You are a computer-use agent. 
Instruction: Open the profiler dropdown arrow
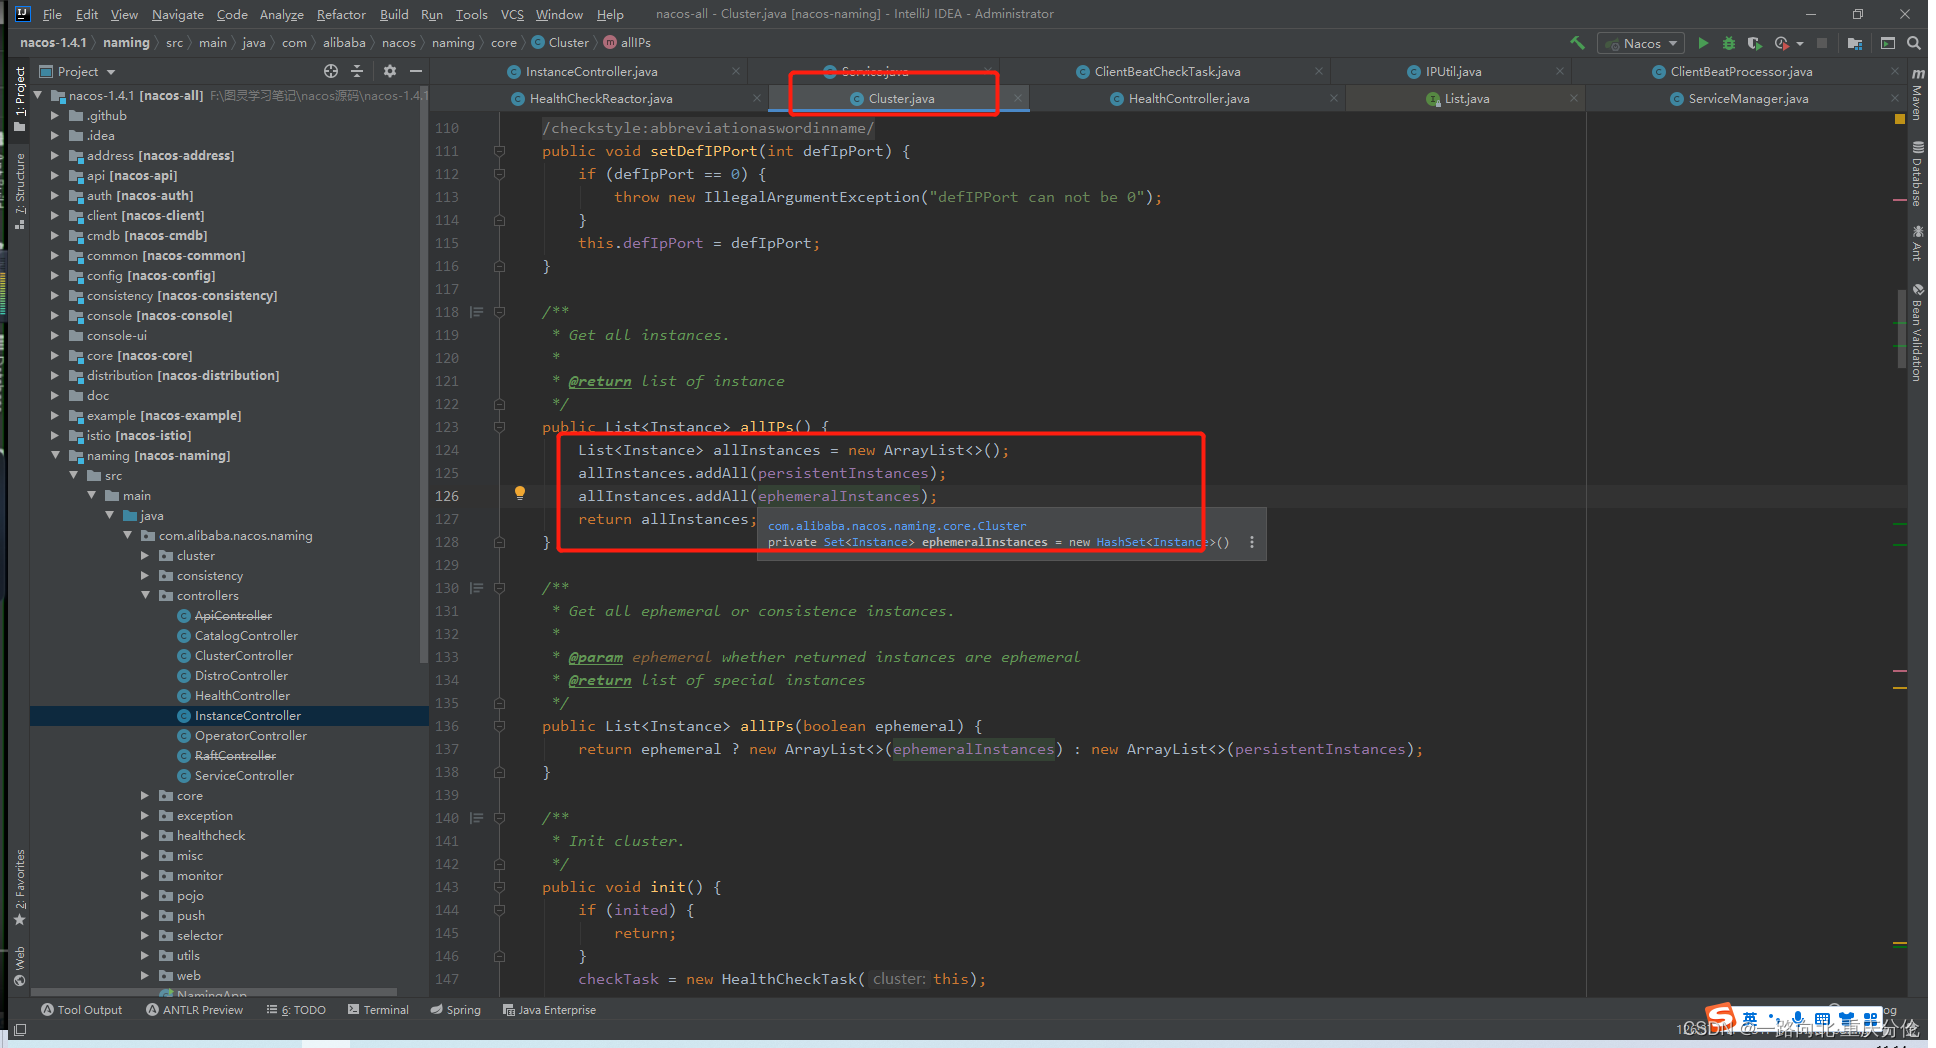(1800, 43)
